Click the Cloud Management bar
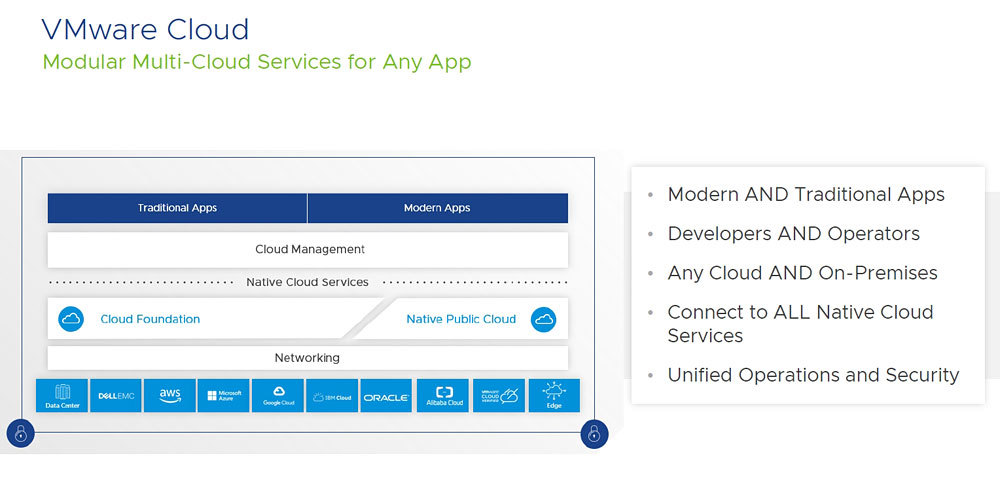1000x481 pixels. (x=308, y=249)
